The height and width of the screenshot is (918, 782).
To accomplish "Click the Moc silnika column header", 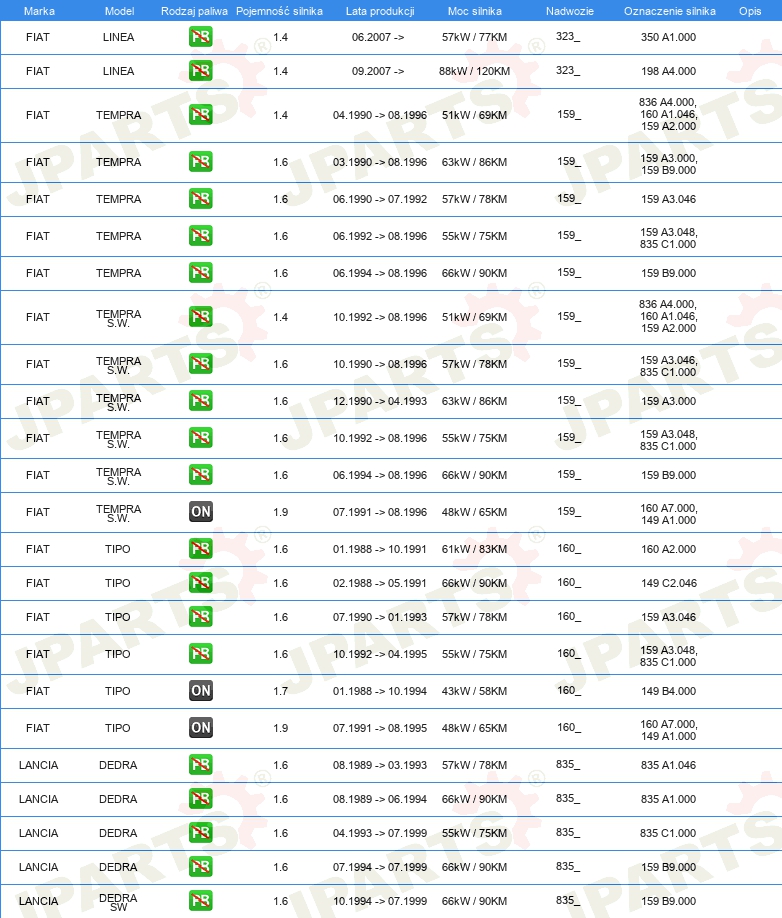I will pyautogui.click(x=475, y=11).
